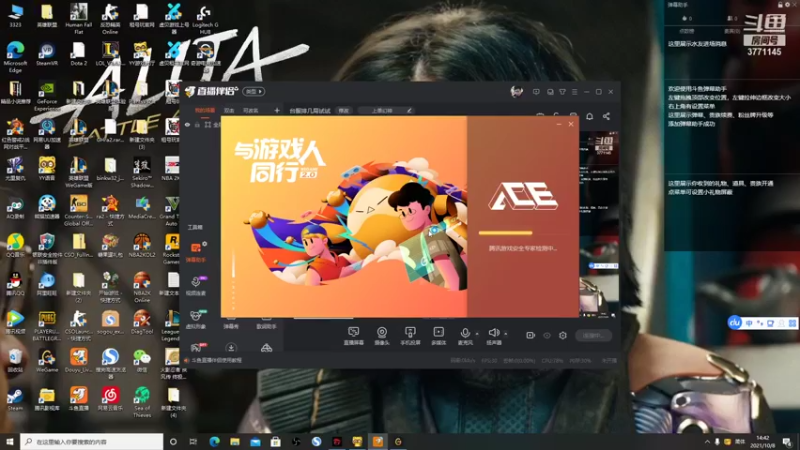Open 弹幕助手 small gear settings in sidebar
The image size is (800, 450).
click(x=205, y=244)
